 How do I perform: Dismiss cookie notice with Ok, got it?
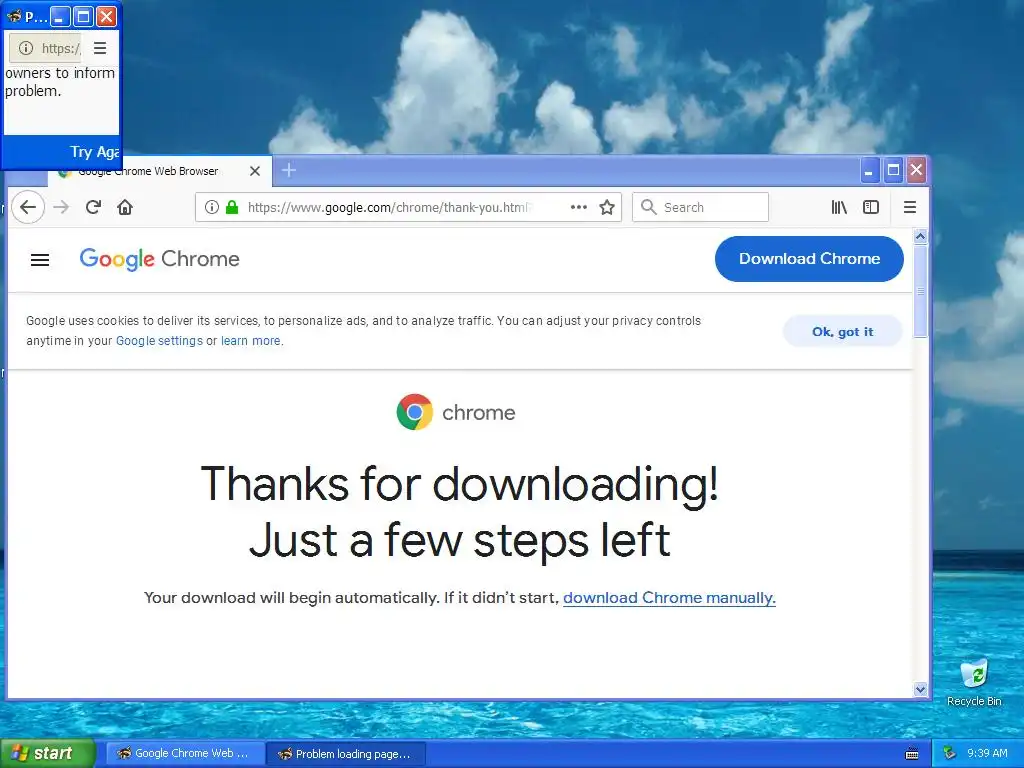(x=842, y=332)
